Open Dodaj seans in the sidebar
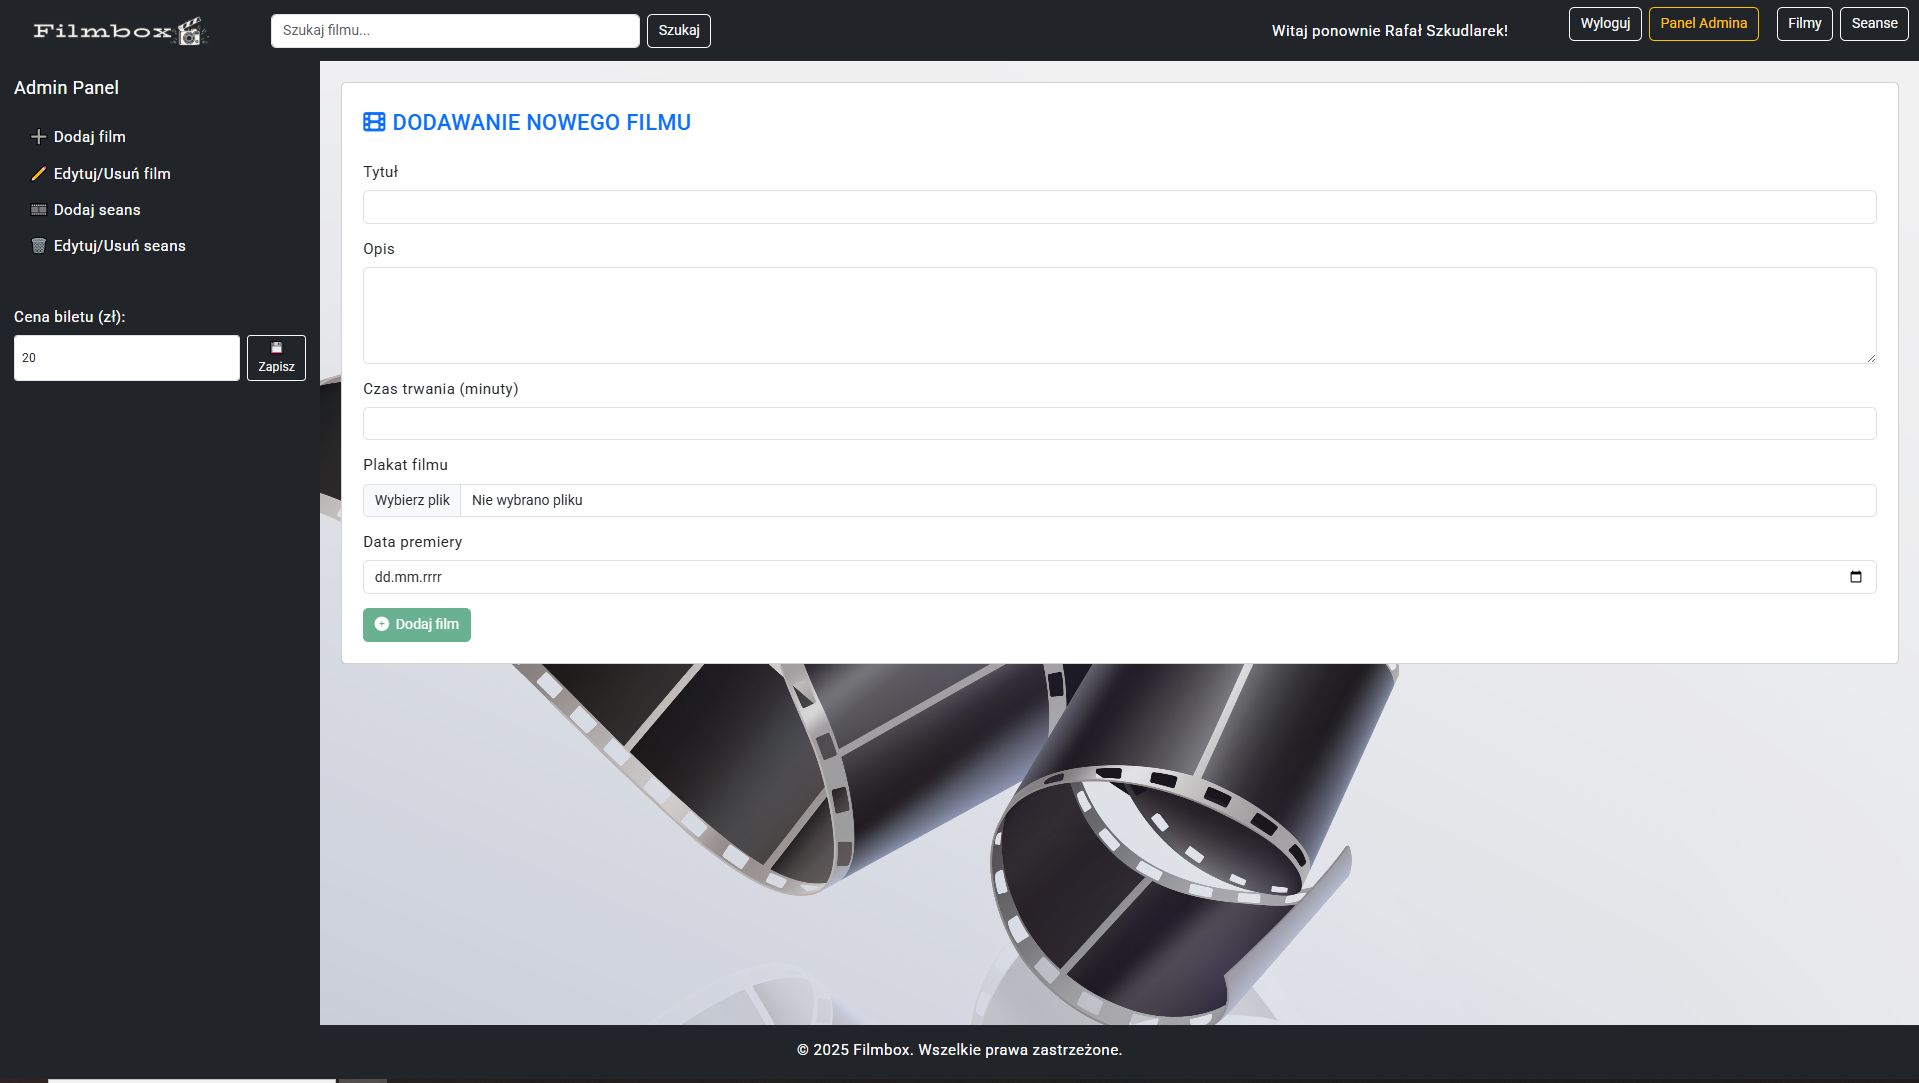 tap(97, 210)
